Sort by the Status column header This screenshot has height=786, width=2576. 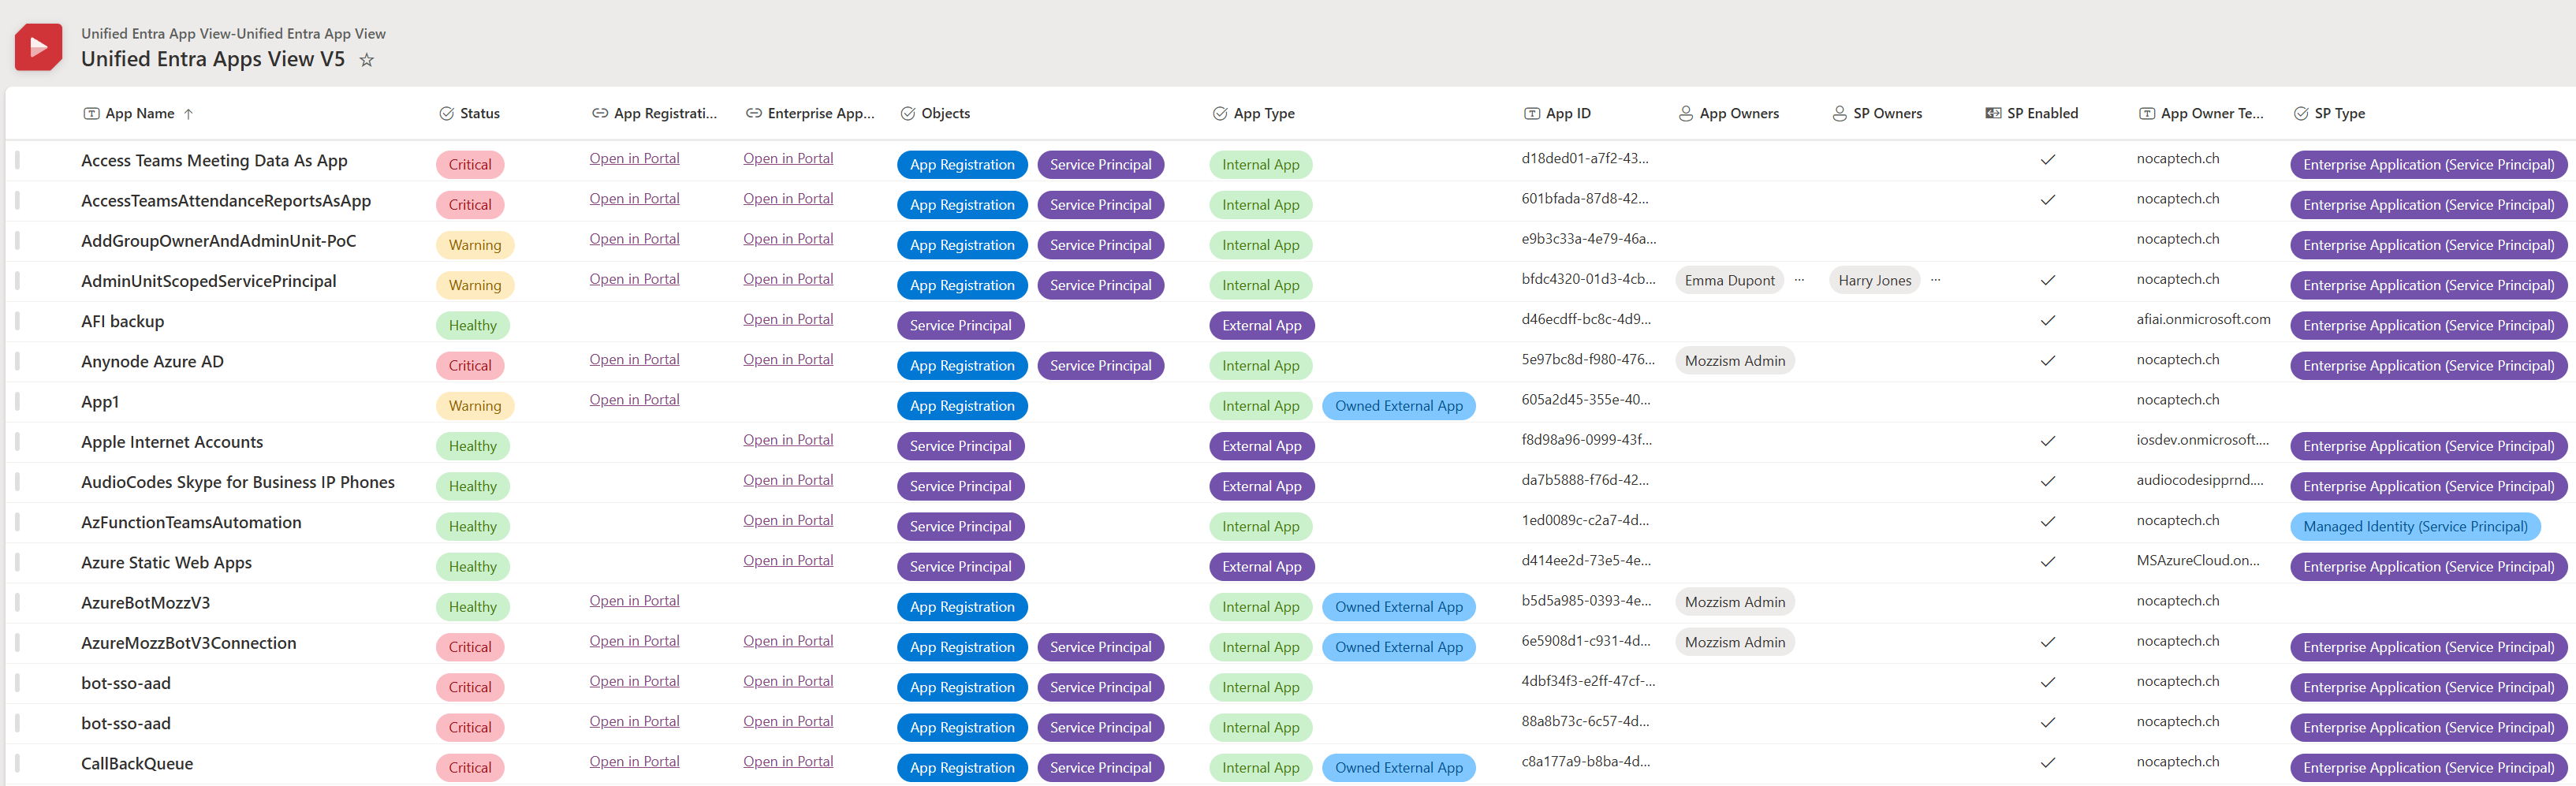click(x=470, y=114)
